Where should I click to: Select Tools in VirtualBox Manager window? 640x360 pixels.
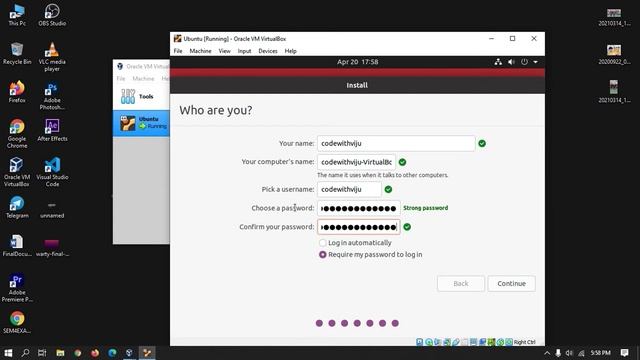tap(141, 97)
